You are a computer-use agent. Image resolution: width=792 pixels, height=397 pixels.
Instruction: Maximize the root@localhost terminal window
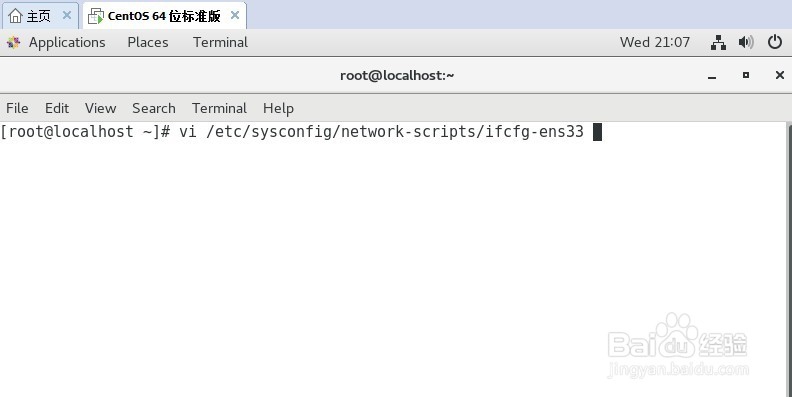pos(746,75)
